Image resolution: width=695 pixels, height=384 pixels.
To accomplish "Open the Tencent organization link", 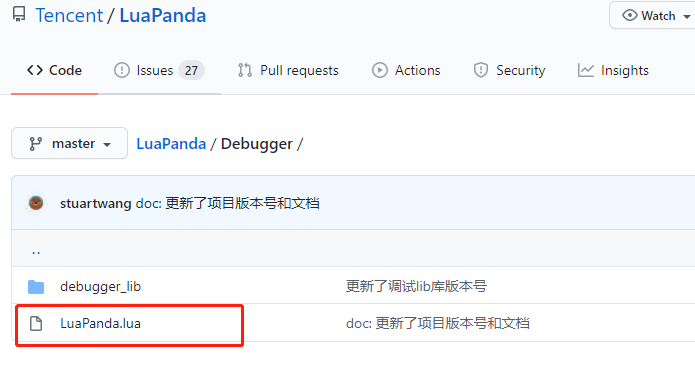I will [69, 16].
